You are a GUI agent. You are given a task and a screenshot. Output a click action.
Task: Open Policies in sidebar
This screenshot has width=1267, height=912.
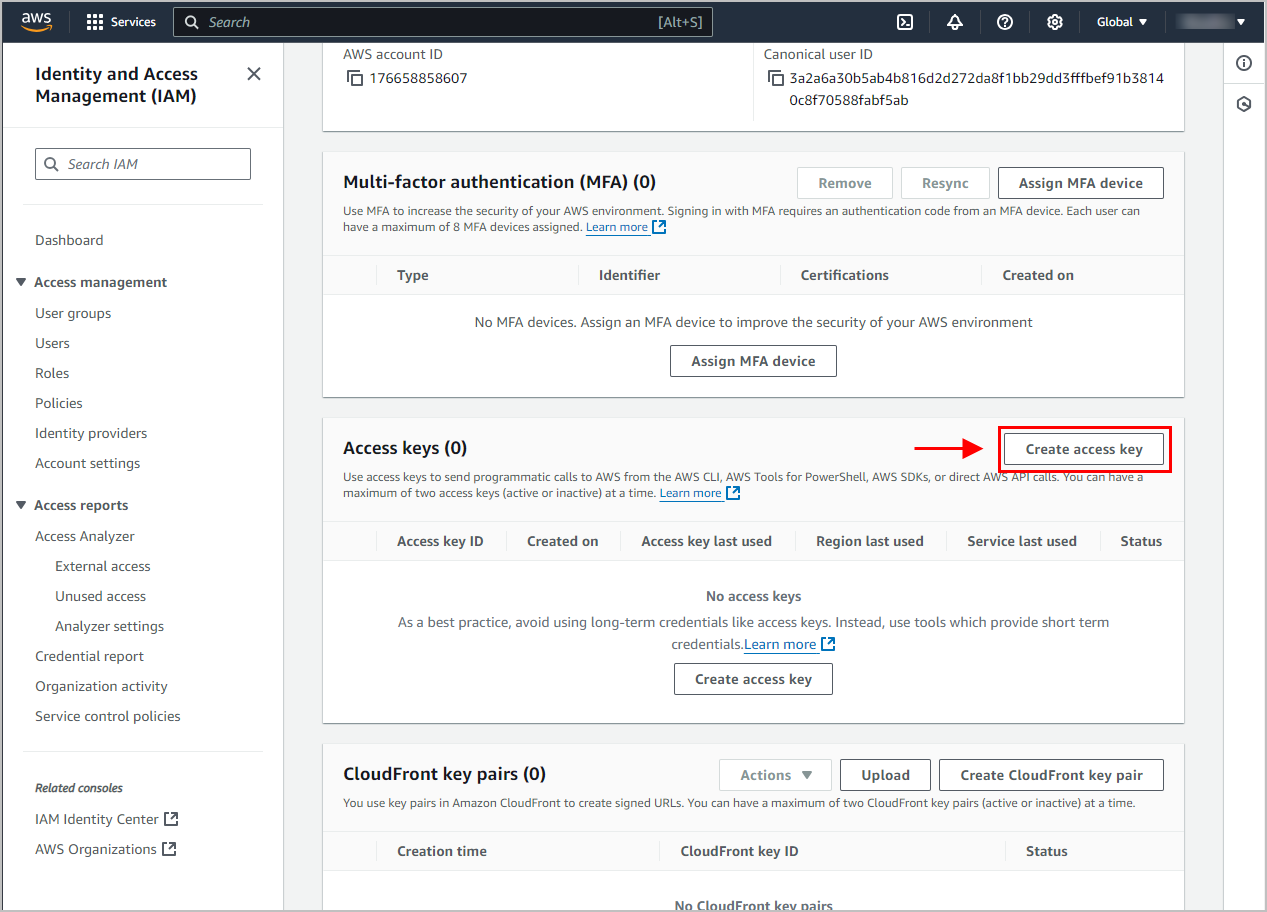pos(59,403)
